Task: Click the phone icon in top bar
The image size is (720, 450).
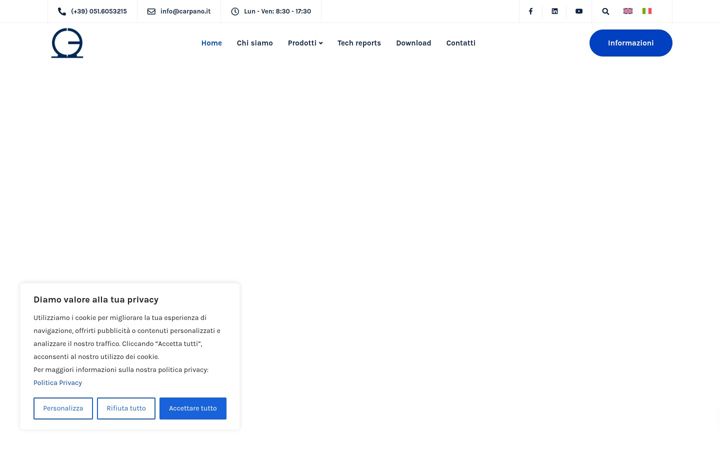Action: pyautogui.click(x=62, y=11)
